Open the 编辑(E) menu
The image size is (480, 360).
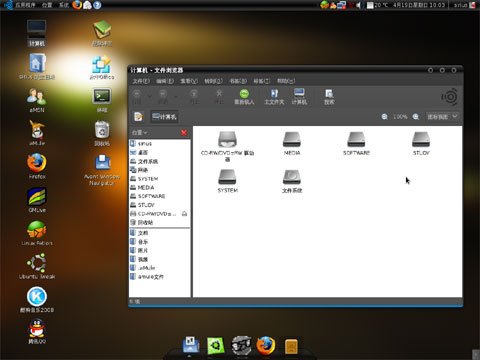tap(165, 81)
